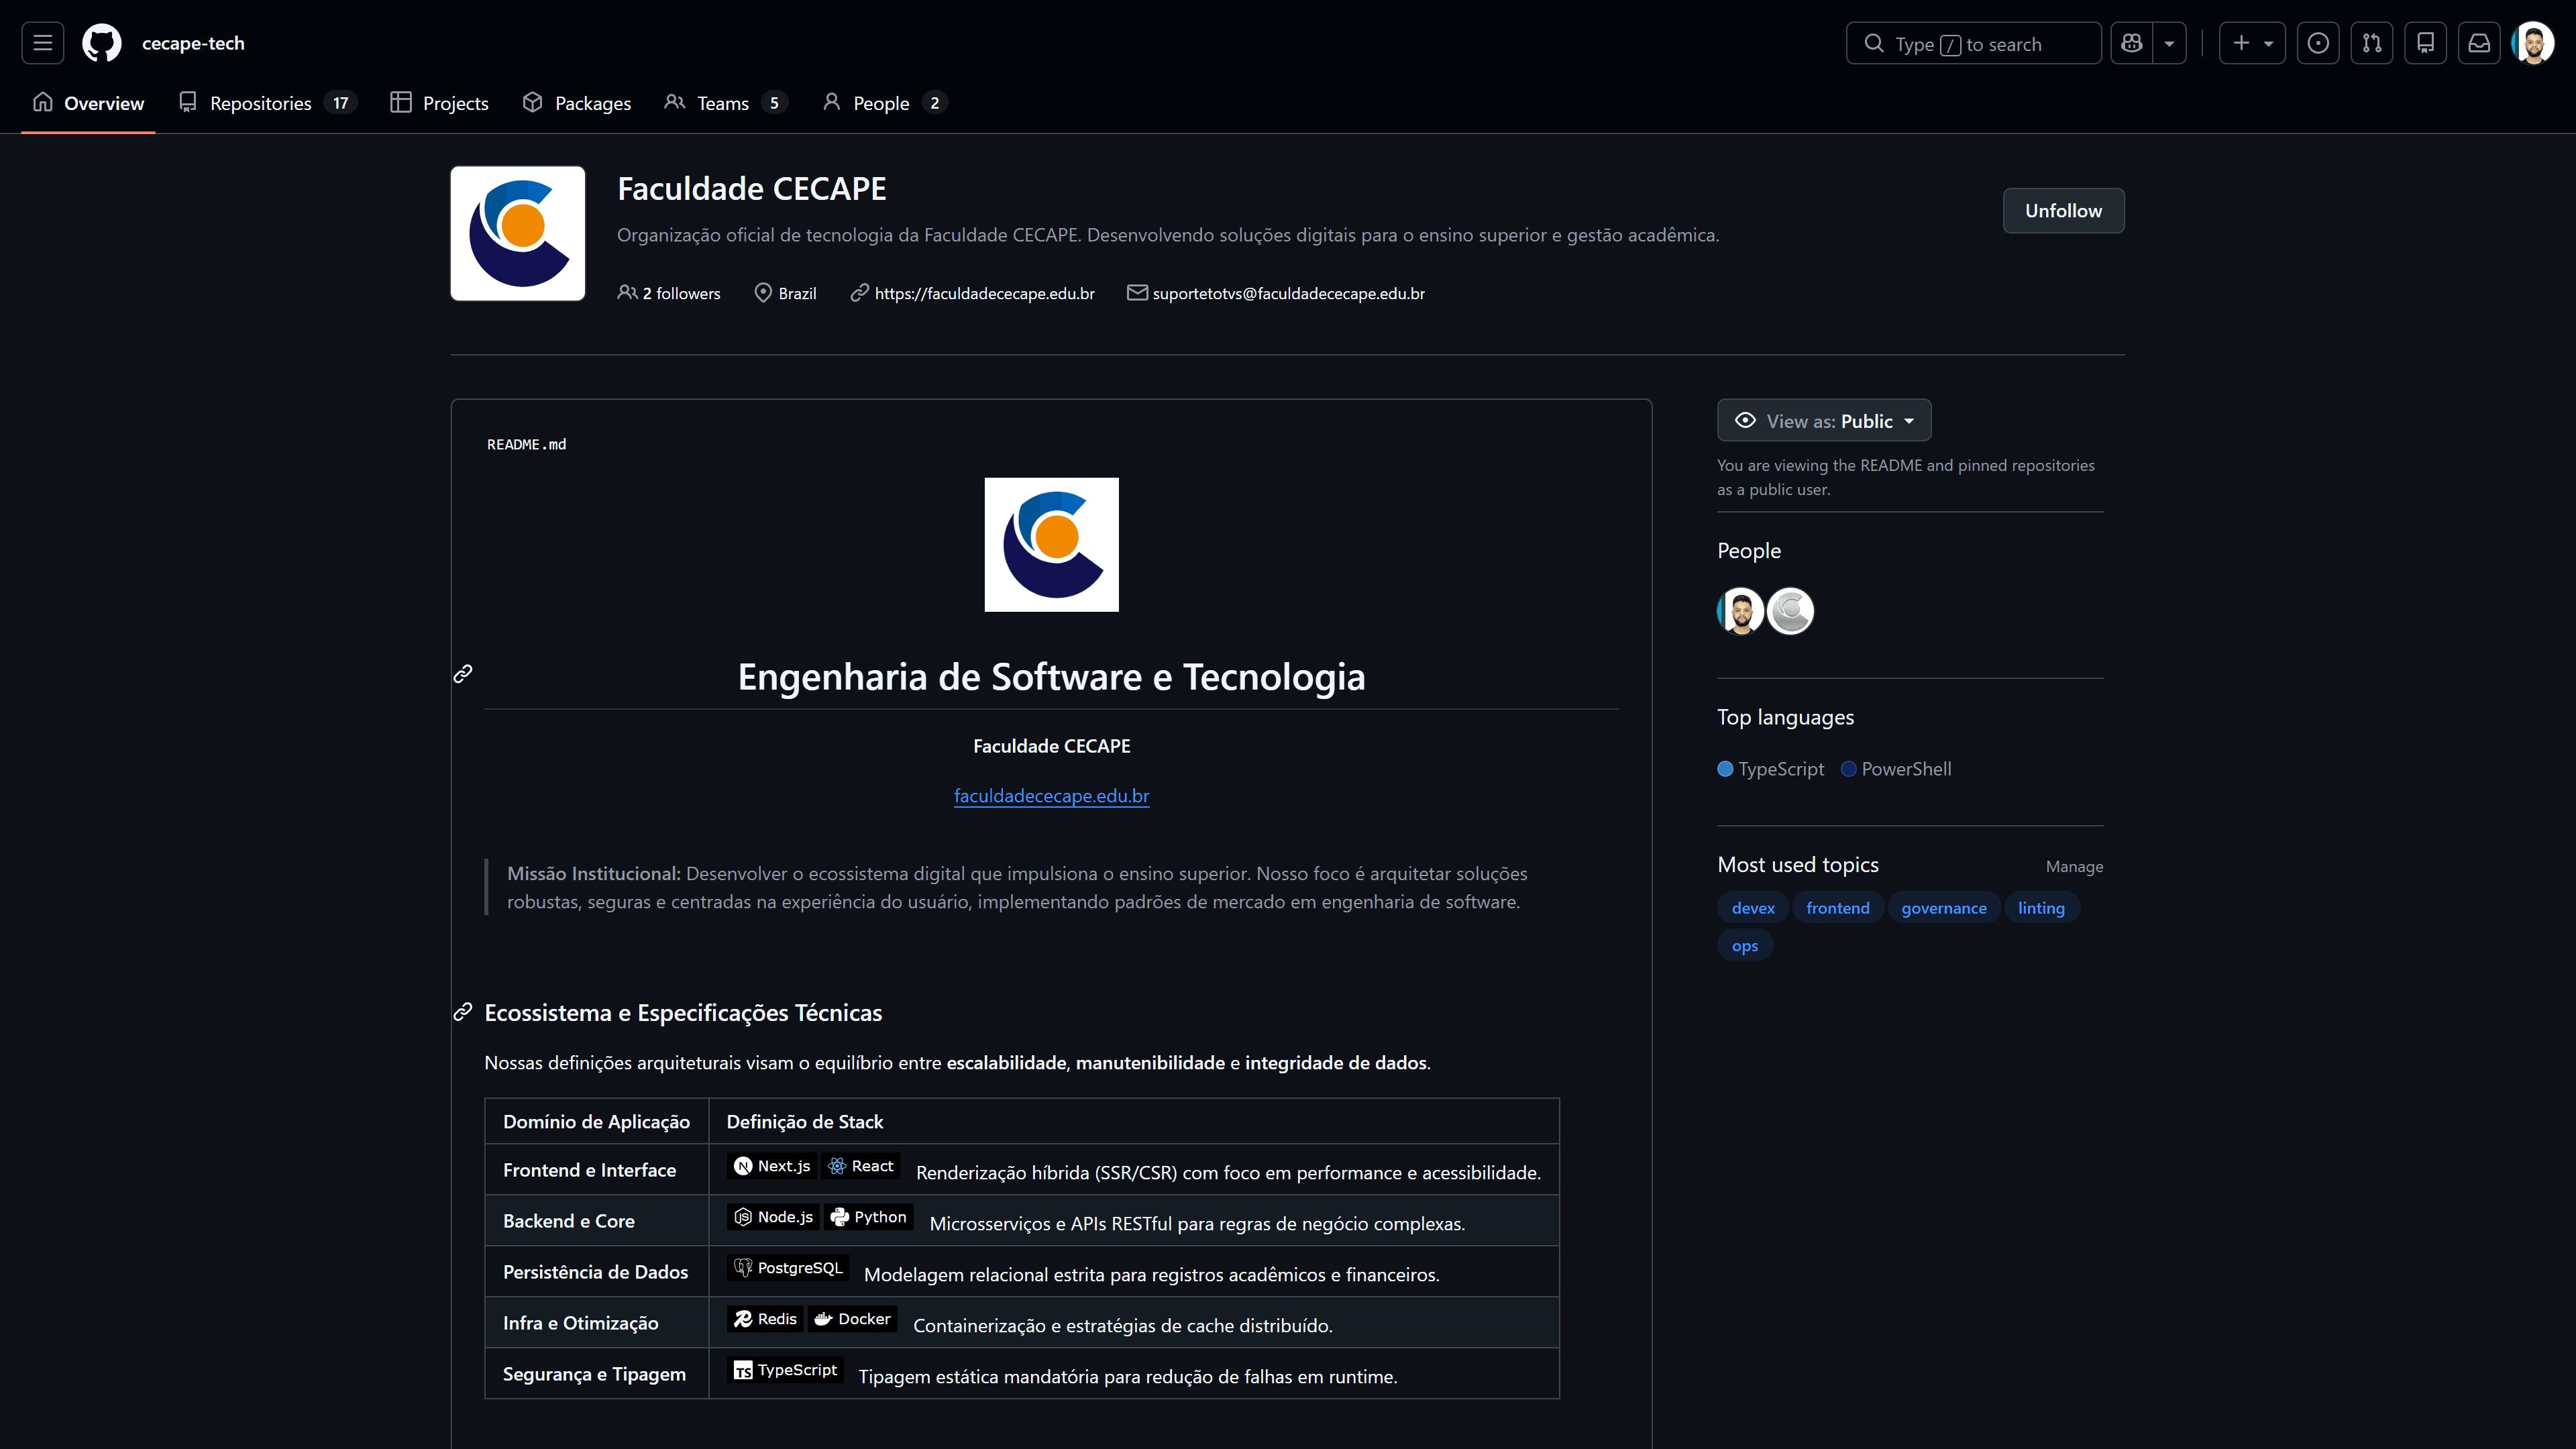2576x1449 pixels.
Task: Click the envelope icon beside the support email
Action: click(1136, 292)
